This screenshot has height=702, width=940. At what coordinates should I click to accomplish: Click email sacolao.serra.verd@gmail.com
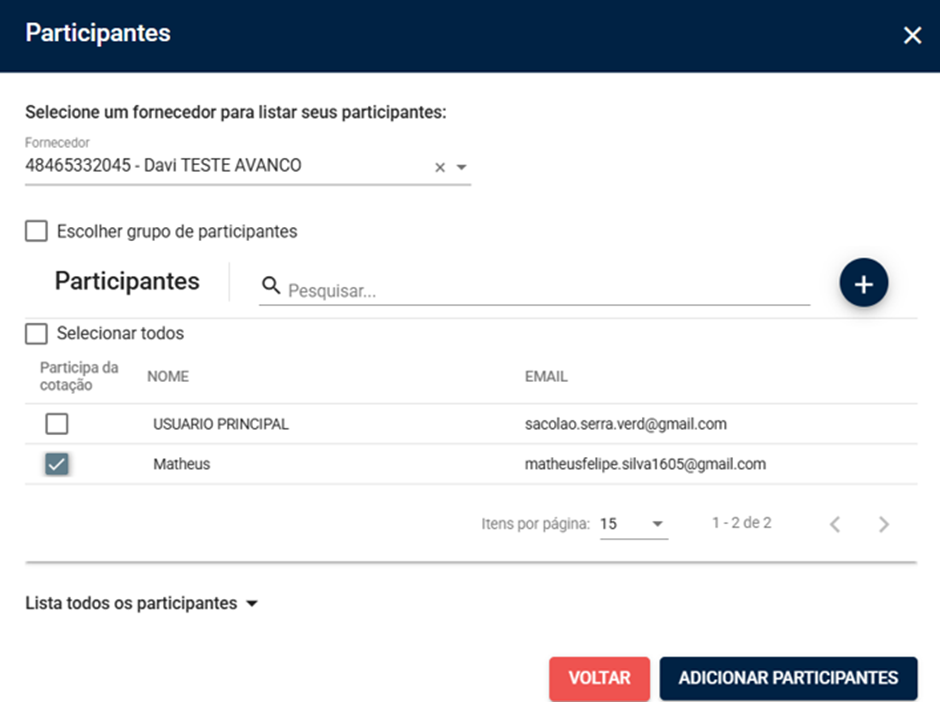pyautogui.click(x=626, y=424)
